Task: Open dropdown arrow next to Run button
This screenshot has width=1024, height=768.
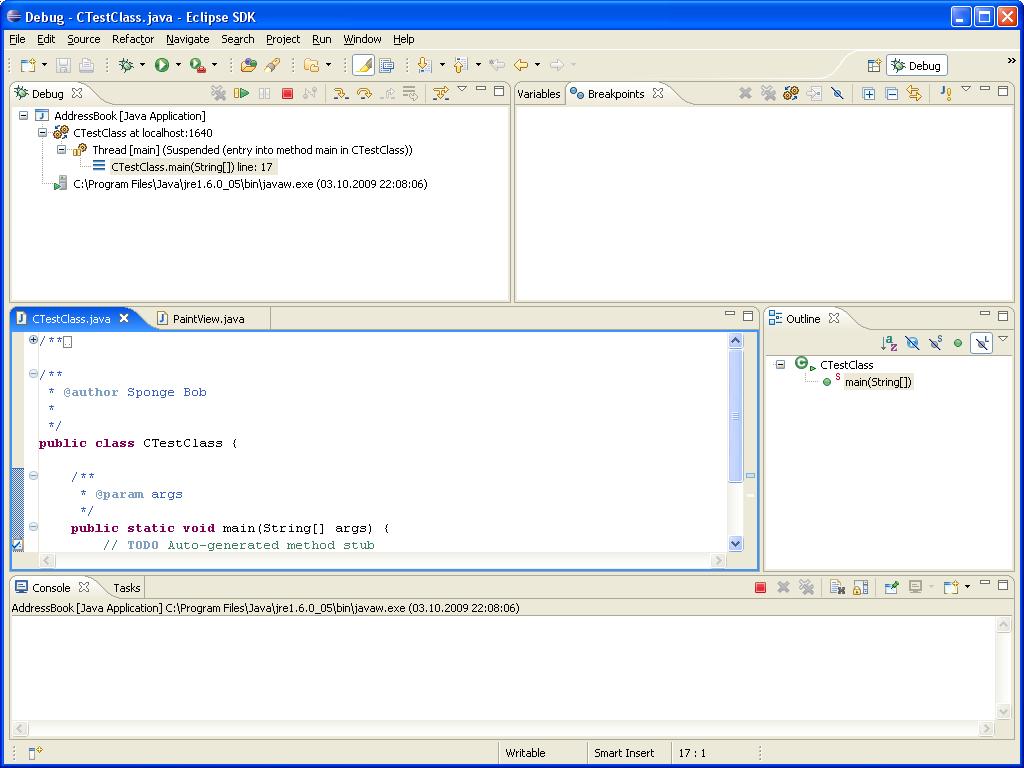Action: [x=178, y=65]
